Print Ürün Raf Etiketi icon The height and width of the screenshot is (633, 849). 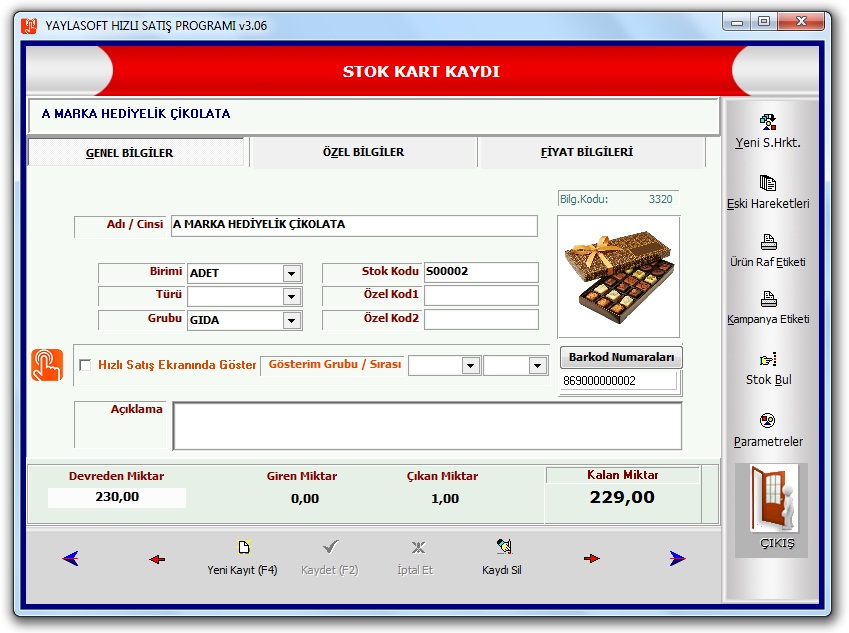pos(768,242)
